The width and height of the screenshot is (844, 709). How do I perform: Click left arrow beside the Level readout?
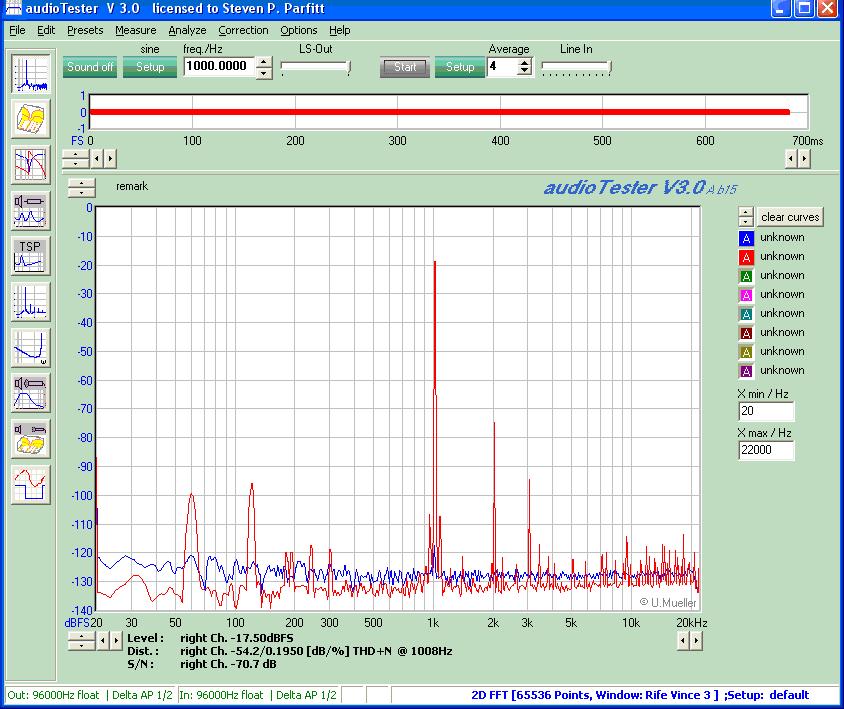click(x=102, y=641)
